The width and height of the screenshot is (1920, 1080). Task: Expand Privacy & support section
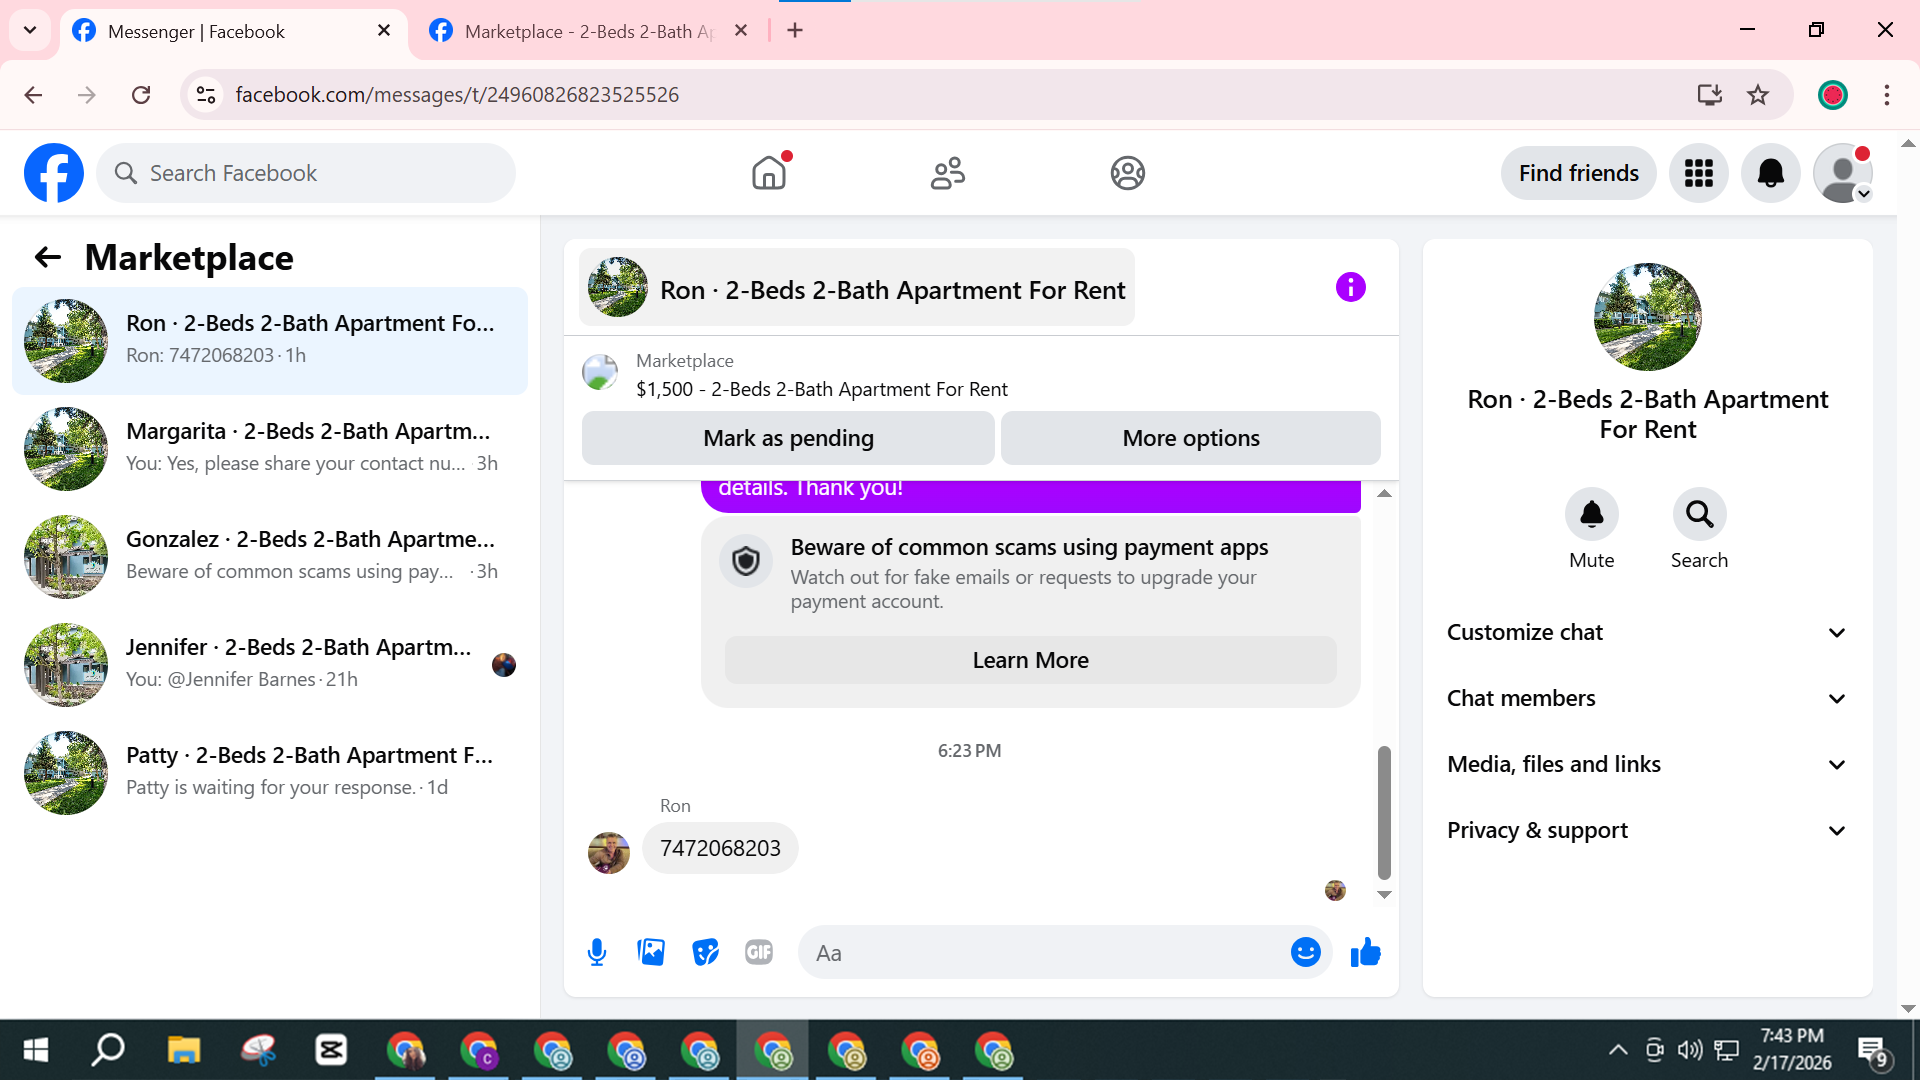(1647, 830)
